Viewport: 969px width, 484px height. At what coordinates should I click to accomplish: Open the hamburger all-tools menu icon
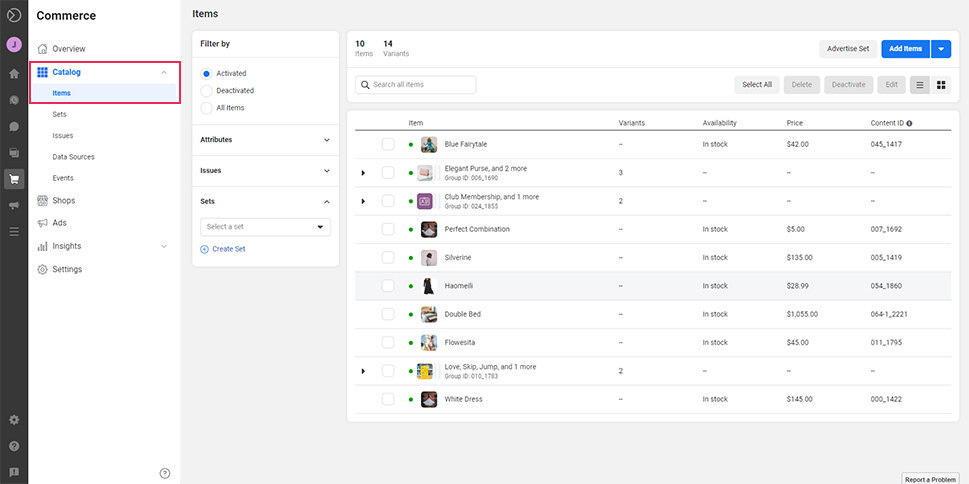(x=14, y=232)
